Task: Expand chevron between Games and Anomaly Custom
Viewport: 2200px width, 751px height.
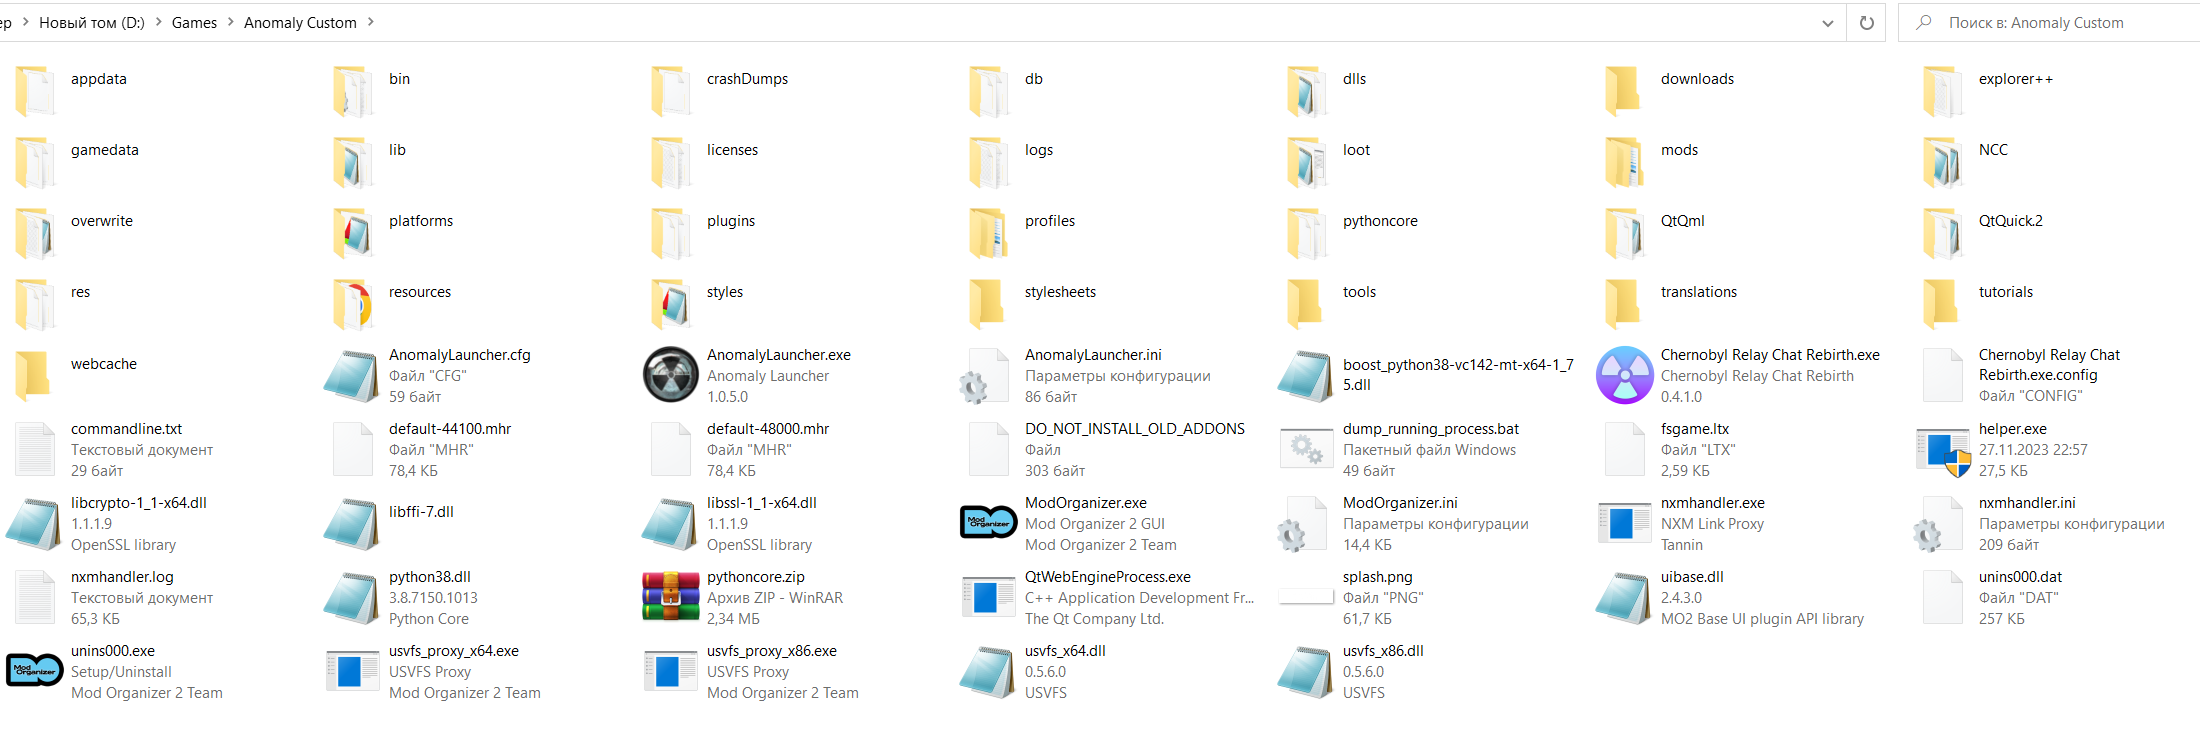Action: click(231, 22)
